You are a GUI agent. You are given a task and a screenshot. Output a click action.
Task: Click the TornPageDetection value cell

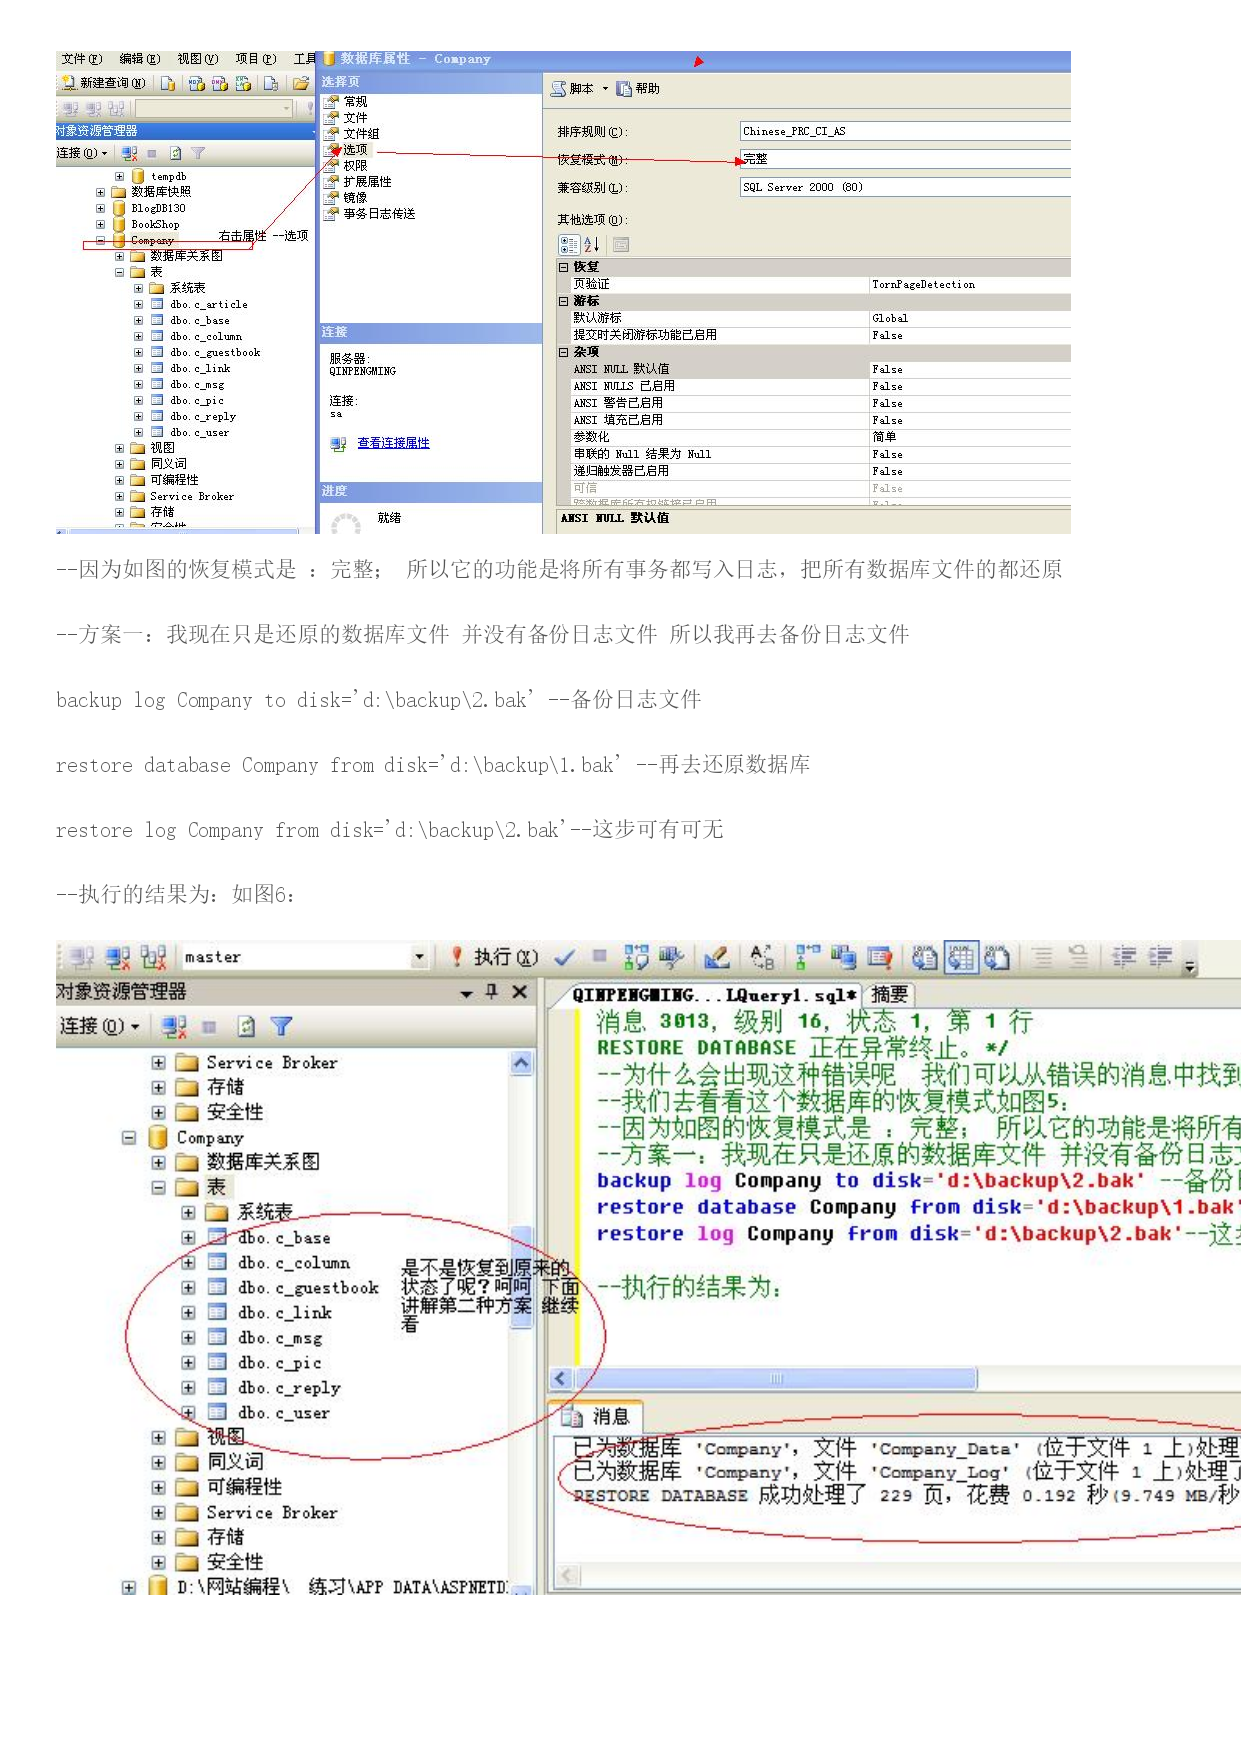click(x=970, y=285)
